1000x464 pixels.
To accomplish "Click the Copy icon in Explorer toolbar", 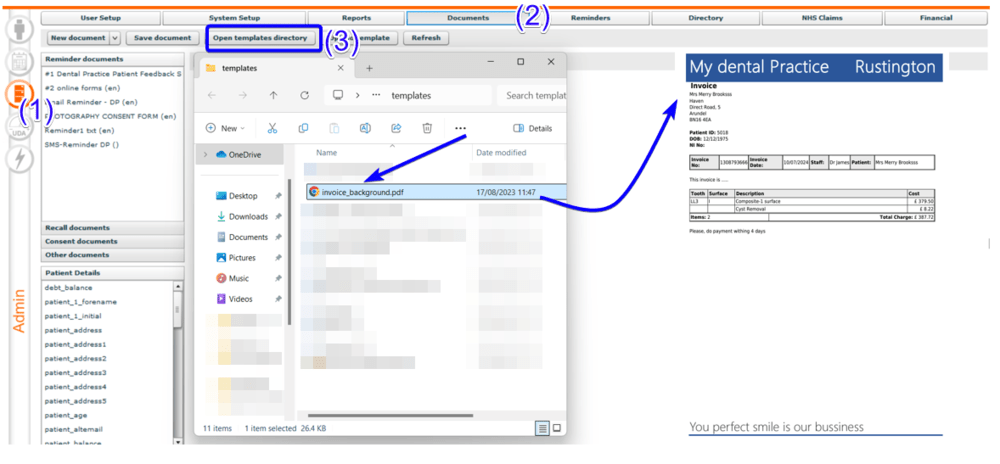I will point(304,128).
